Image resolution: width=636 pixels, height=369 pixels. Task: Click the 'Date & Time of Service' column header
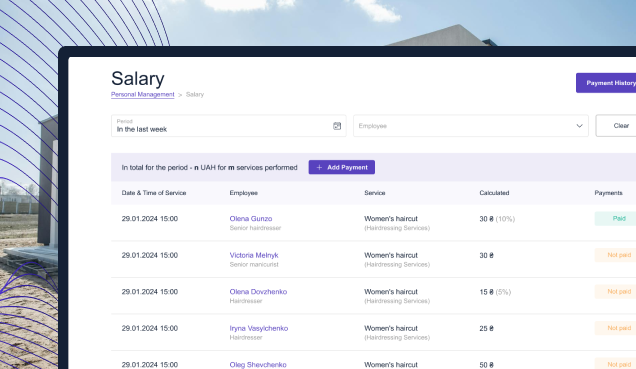pos(154,193)
